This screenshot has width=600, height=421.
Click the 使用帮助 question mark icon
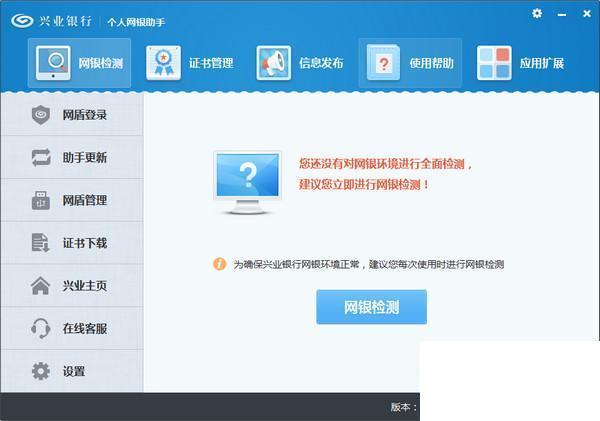tap(383, 63)
